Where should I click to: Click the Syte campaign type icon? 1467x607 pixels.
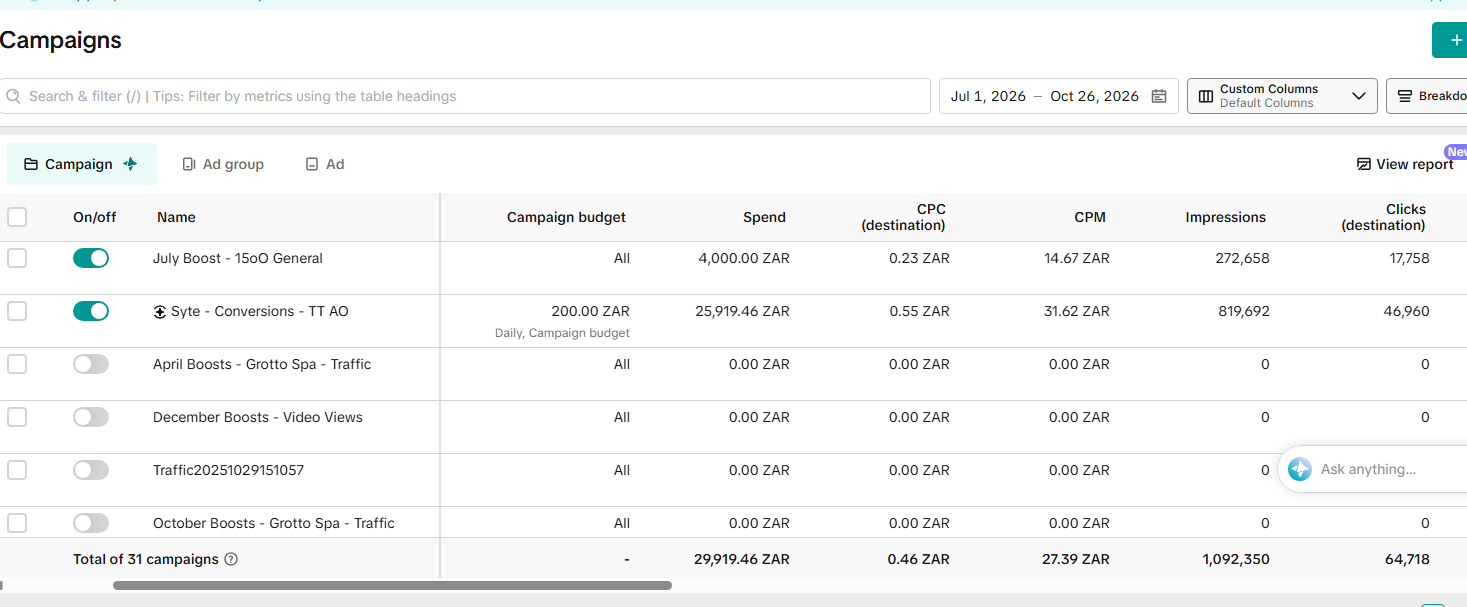pos(160,311)
